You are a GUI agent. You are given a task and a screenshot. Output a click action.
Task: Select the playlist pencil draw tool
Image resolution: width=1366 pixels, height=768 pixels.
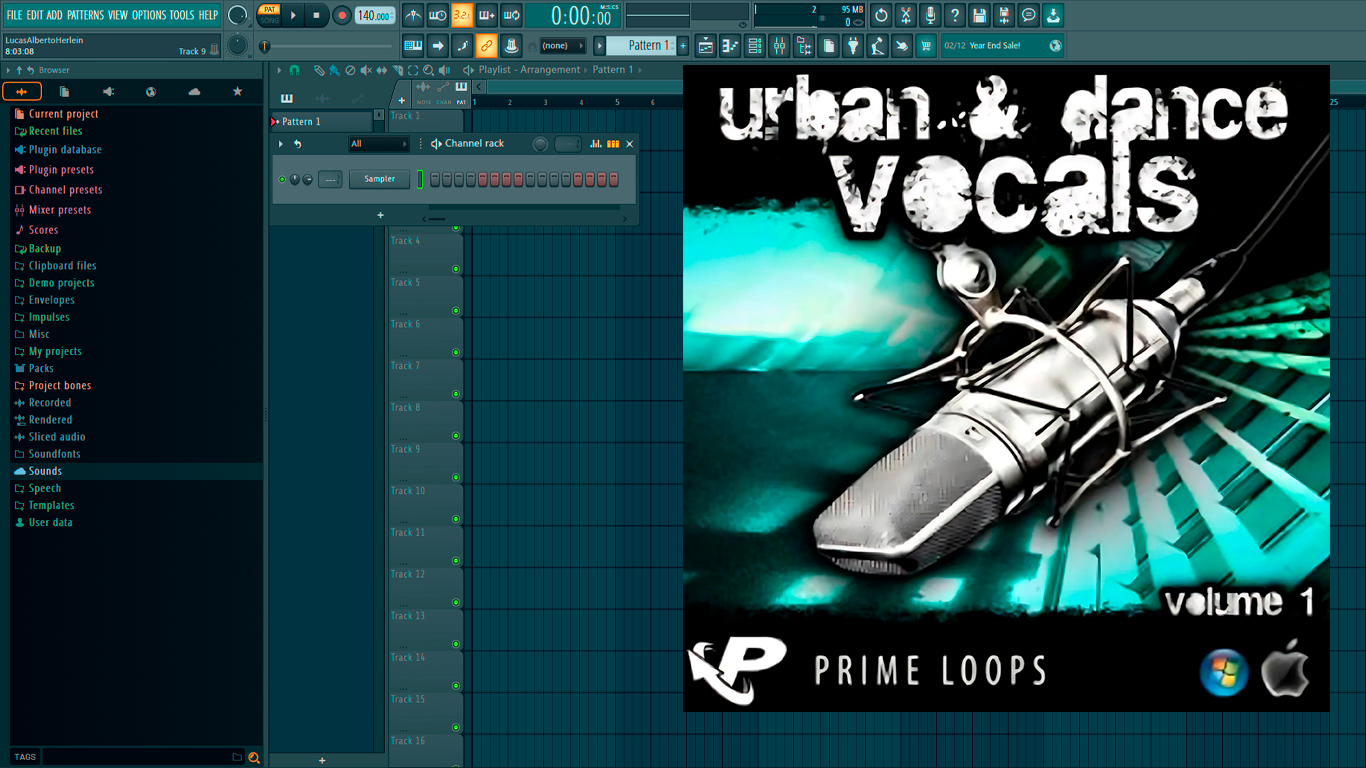(x=318, y=70)
